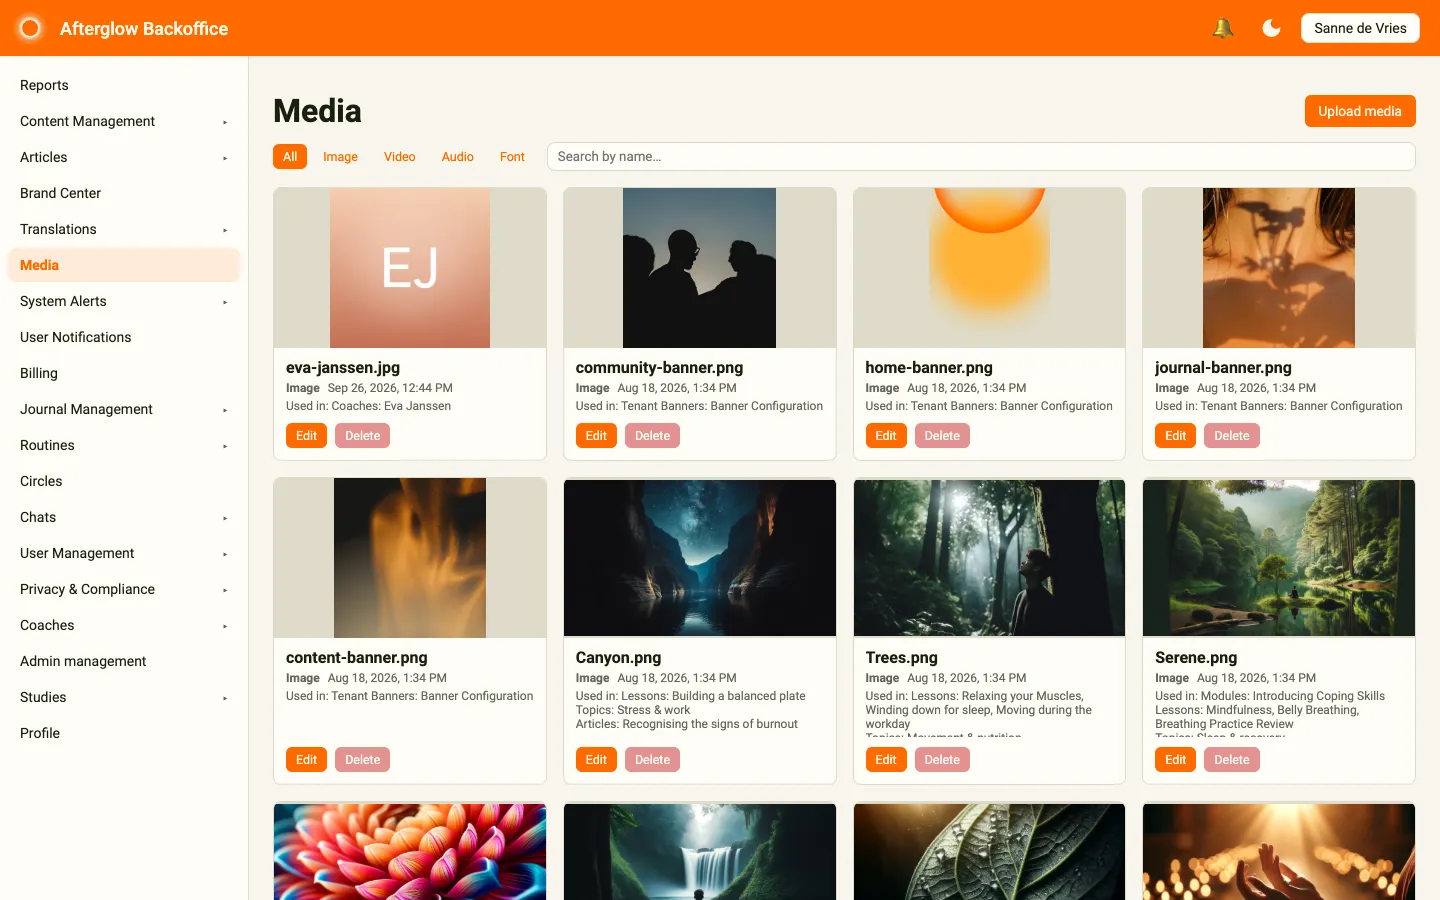
Task: Navigate to Billing page
Action: pos(124,373)
